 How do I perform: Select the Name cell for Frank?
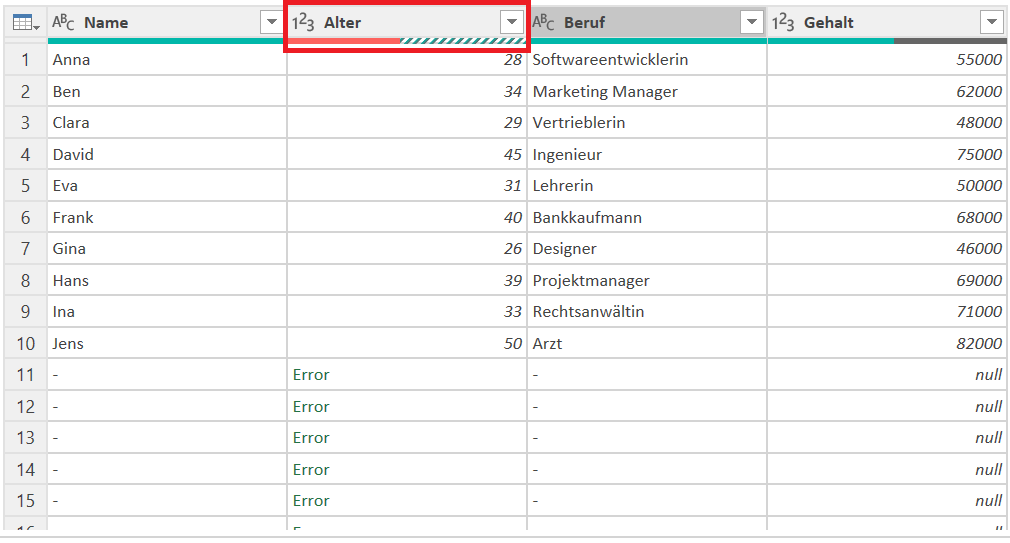(167, 218)
